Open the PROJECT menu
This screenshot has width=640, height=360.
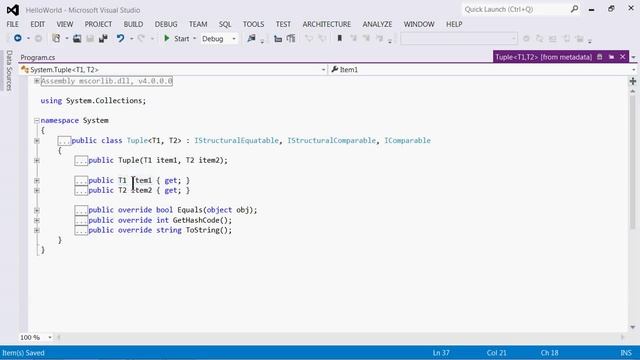[x=98, y=24]
